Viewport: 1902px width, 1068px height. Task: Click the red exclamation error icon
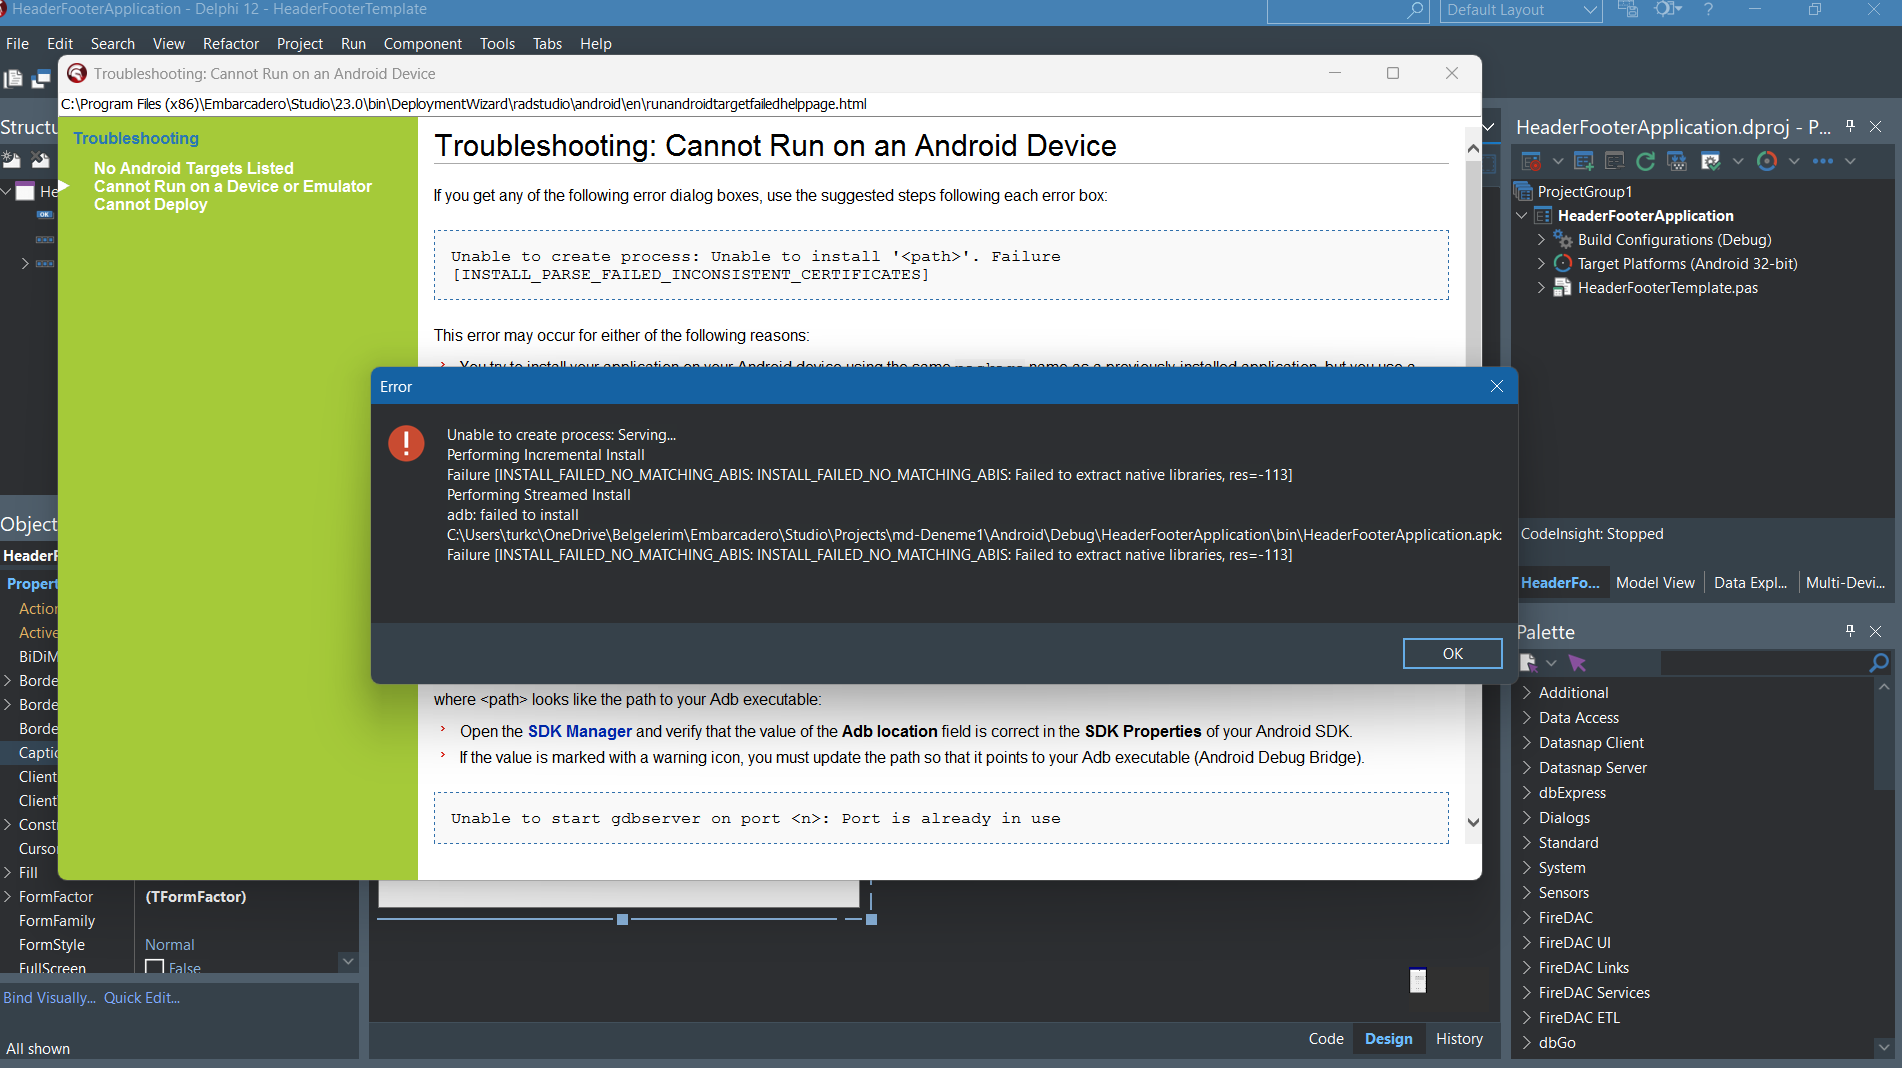[406, 443]
